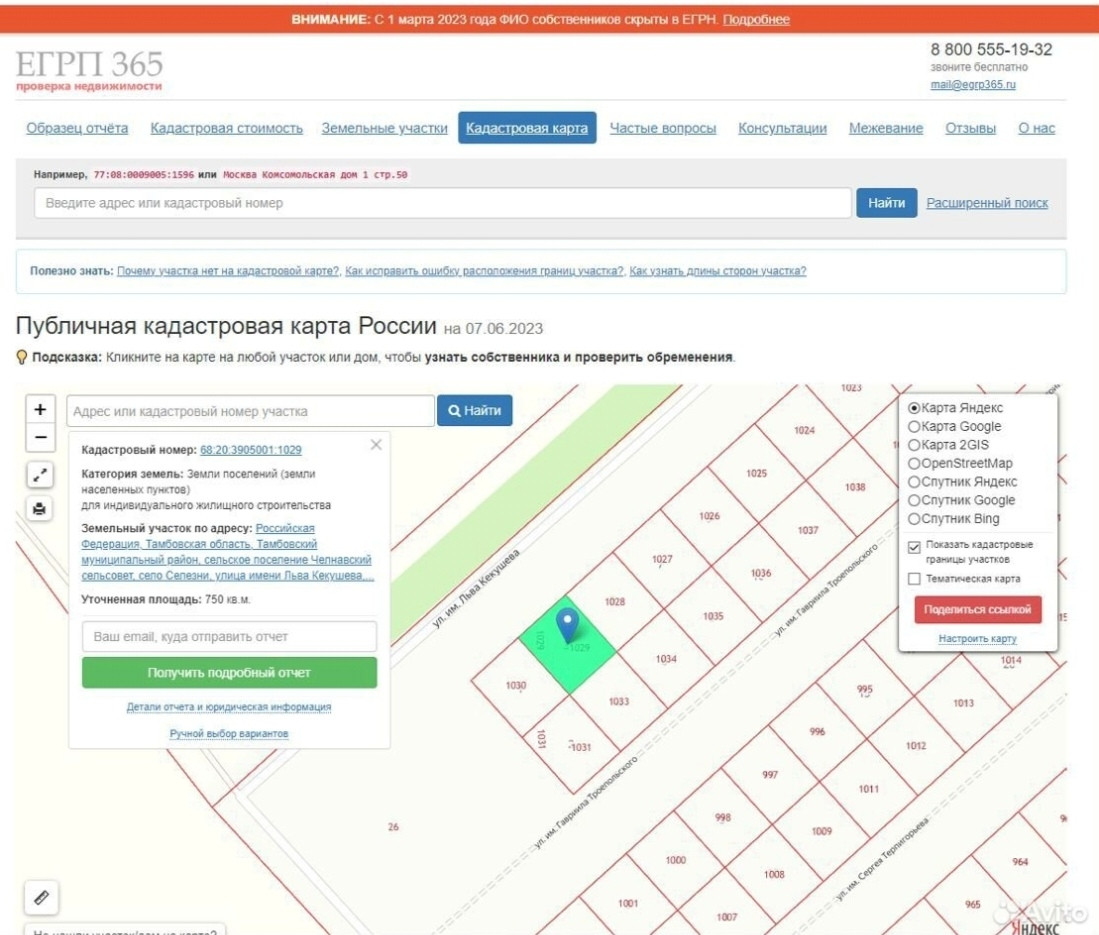Select parcel 1028 on the map
Viewport: 1099px width, 935px height.
[615, 601]
